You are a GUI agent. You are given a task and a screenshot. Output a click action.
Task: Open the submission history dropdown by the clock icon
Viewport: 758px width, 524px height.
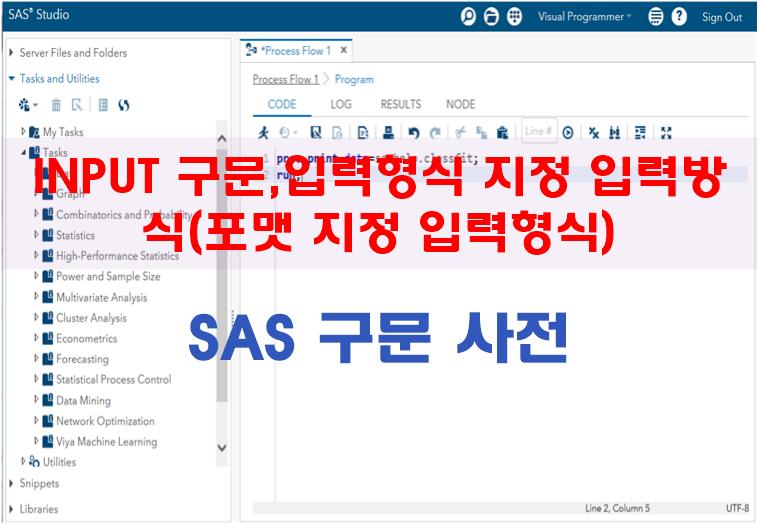[x=289, y=132]
